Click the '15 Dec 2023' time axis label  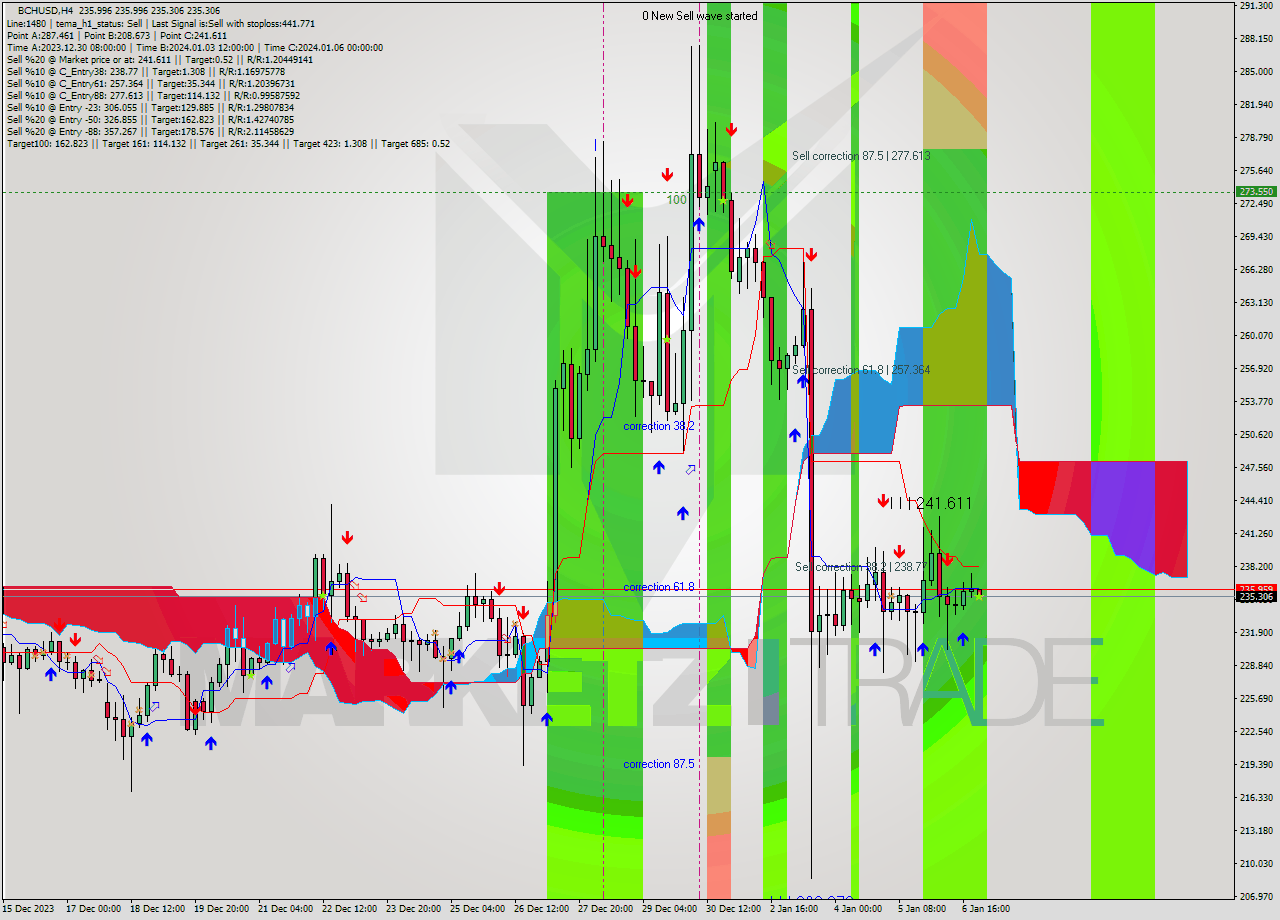click(x=29, y=910)
